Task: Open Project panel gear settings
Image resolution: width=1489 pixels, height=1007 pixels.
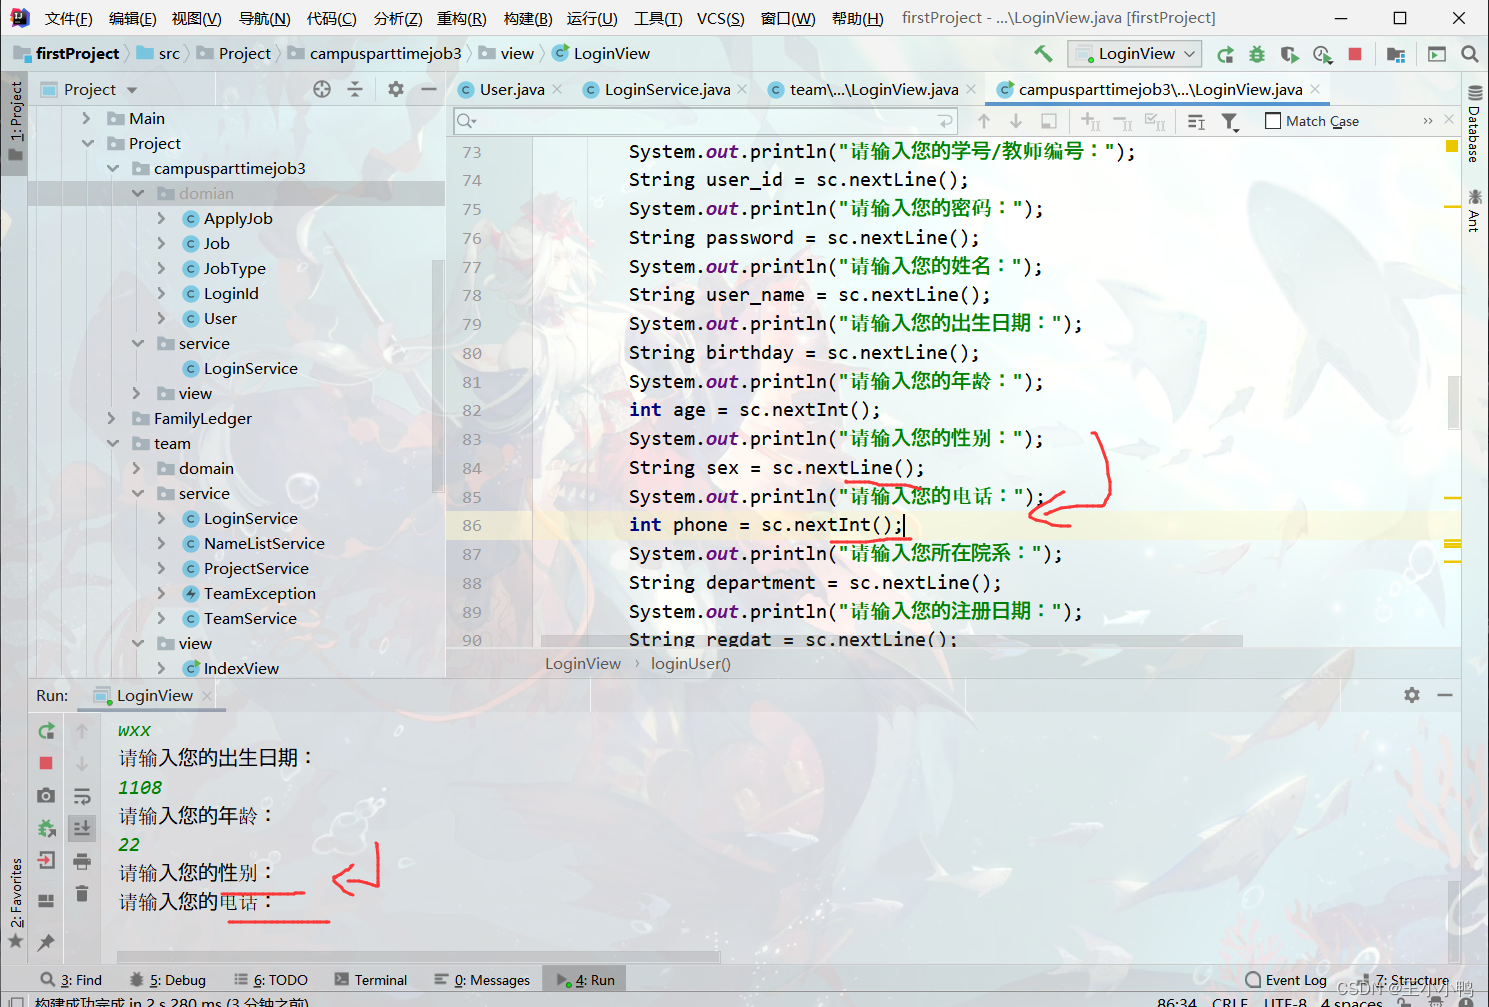Action: pyautogui.click(x=396, y=89)
